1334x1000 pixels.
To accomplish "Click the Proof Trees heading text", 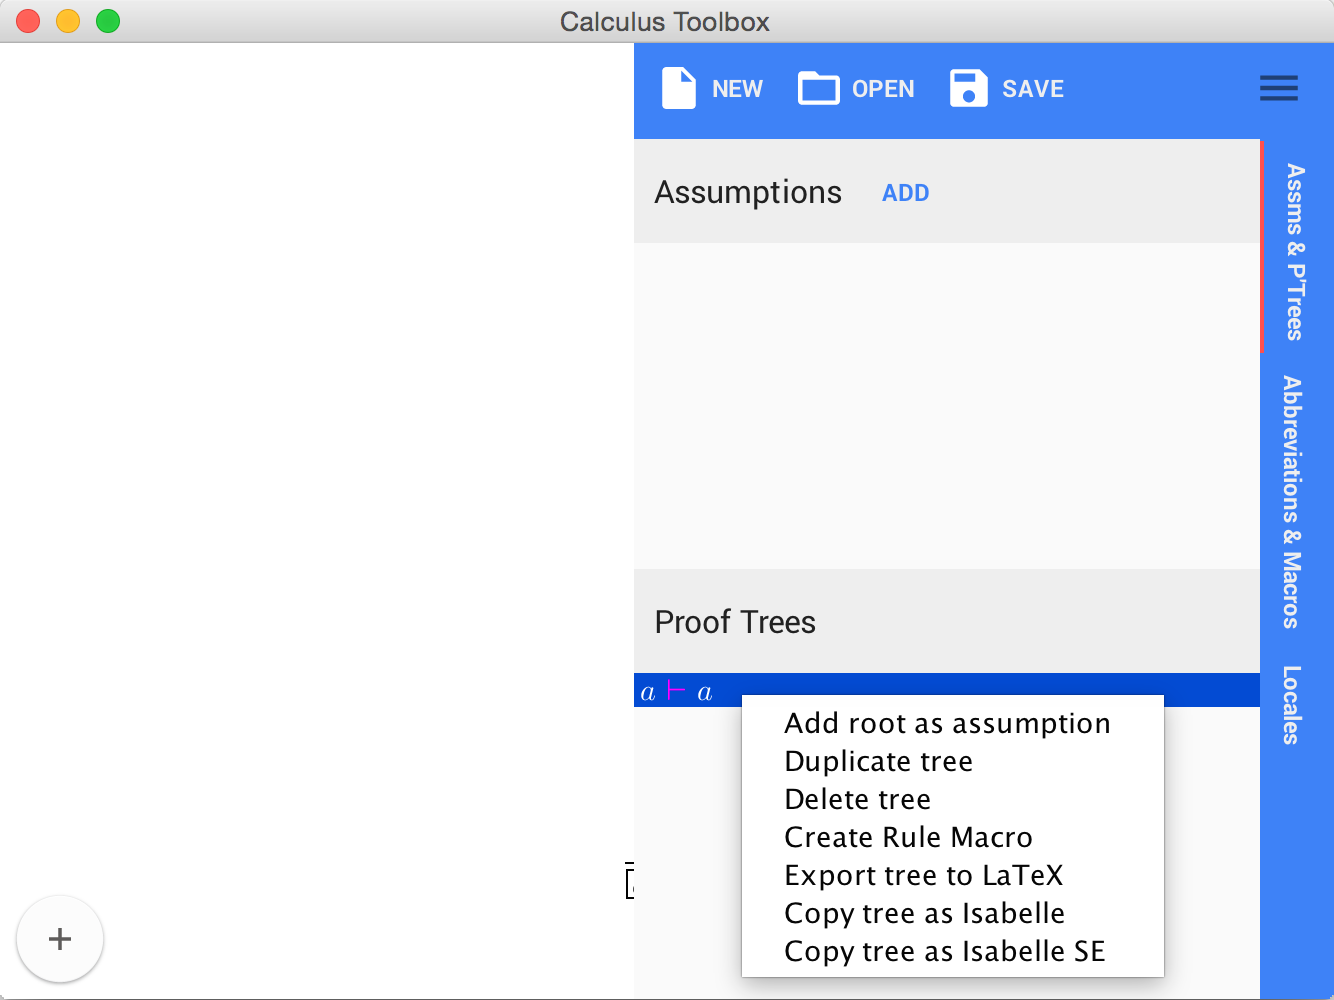I will (x=735, y=622).
